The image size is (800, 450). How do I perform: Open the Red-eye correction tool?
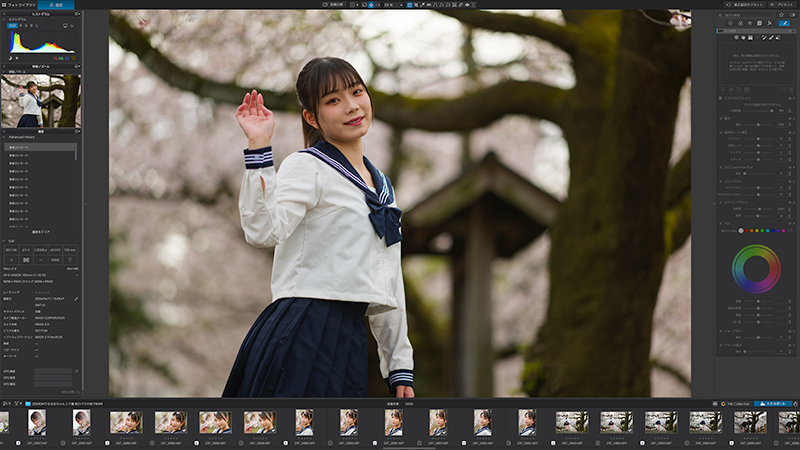click(x=467, y=5)
